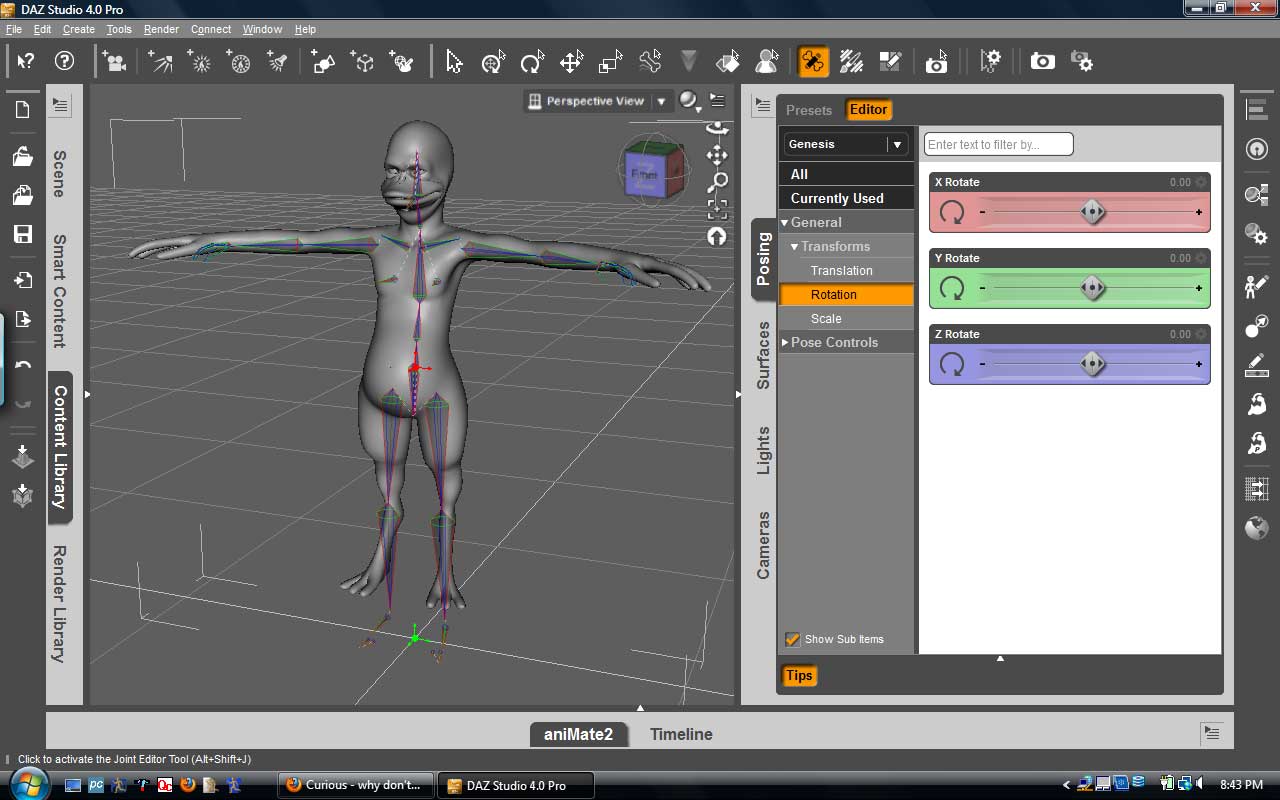Open the Perspective View dropdown
The image size is (1280, 800).
tap(661, 101)
